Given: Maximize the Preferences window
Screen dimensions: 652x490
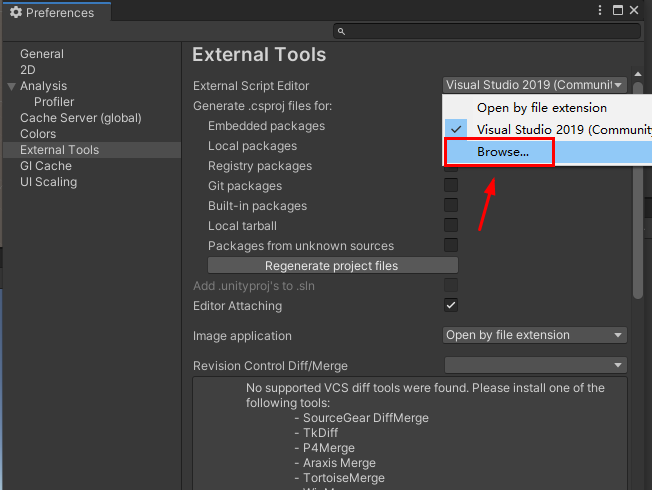Looking at the screenshot, I should [x=618, y=10].
